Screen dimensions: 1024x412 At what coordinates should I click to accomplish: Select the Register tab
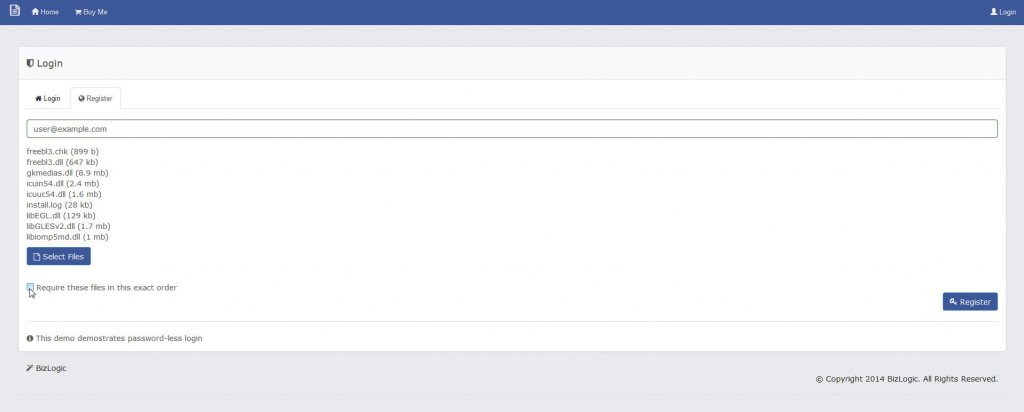(x=95, y=99)
